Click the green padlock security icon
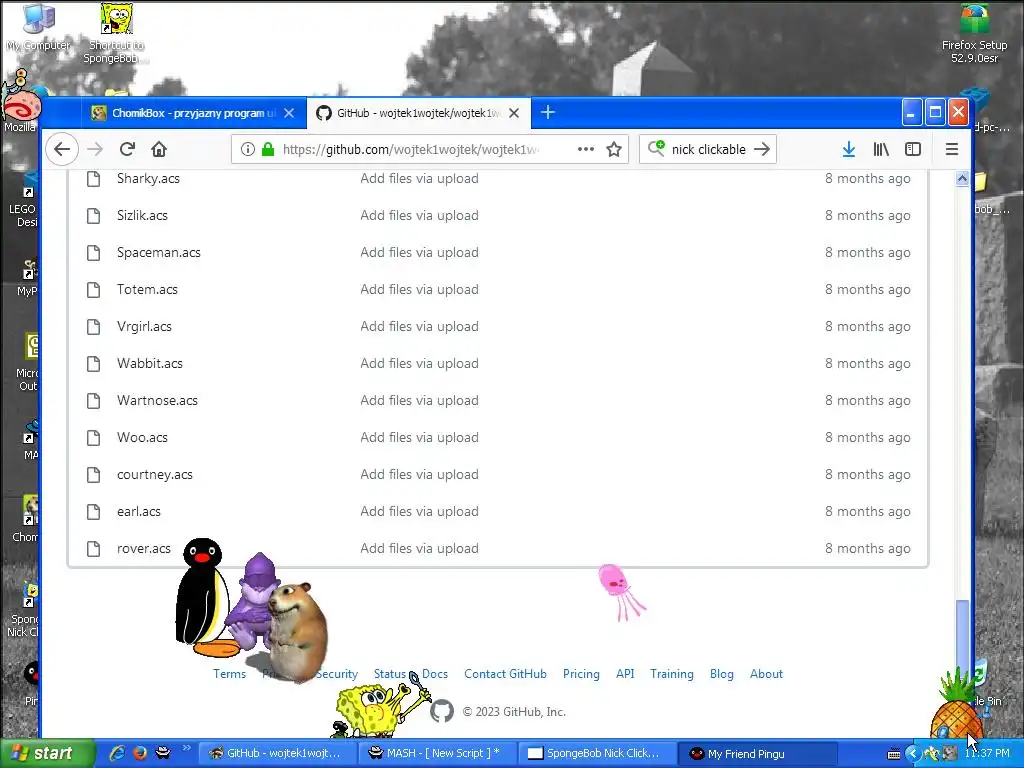 268,150
